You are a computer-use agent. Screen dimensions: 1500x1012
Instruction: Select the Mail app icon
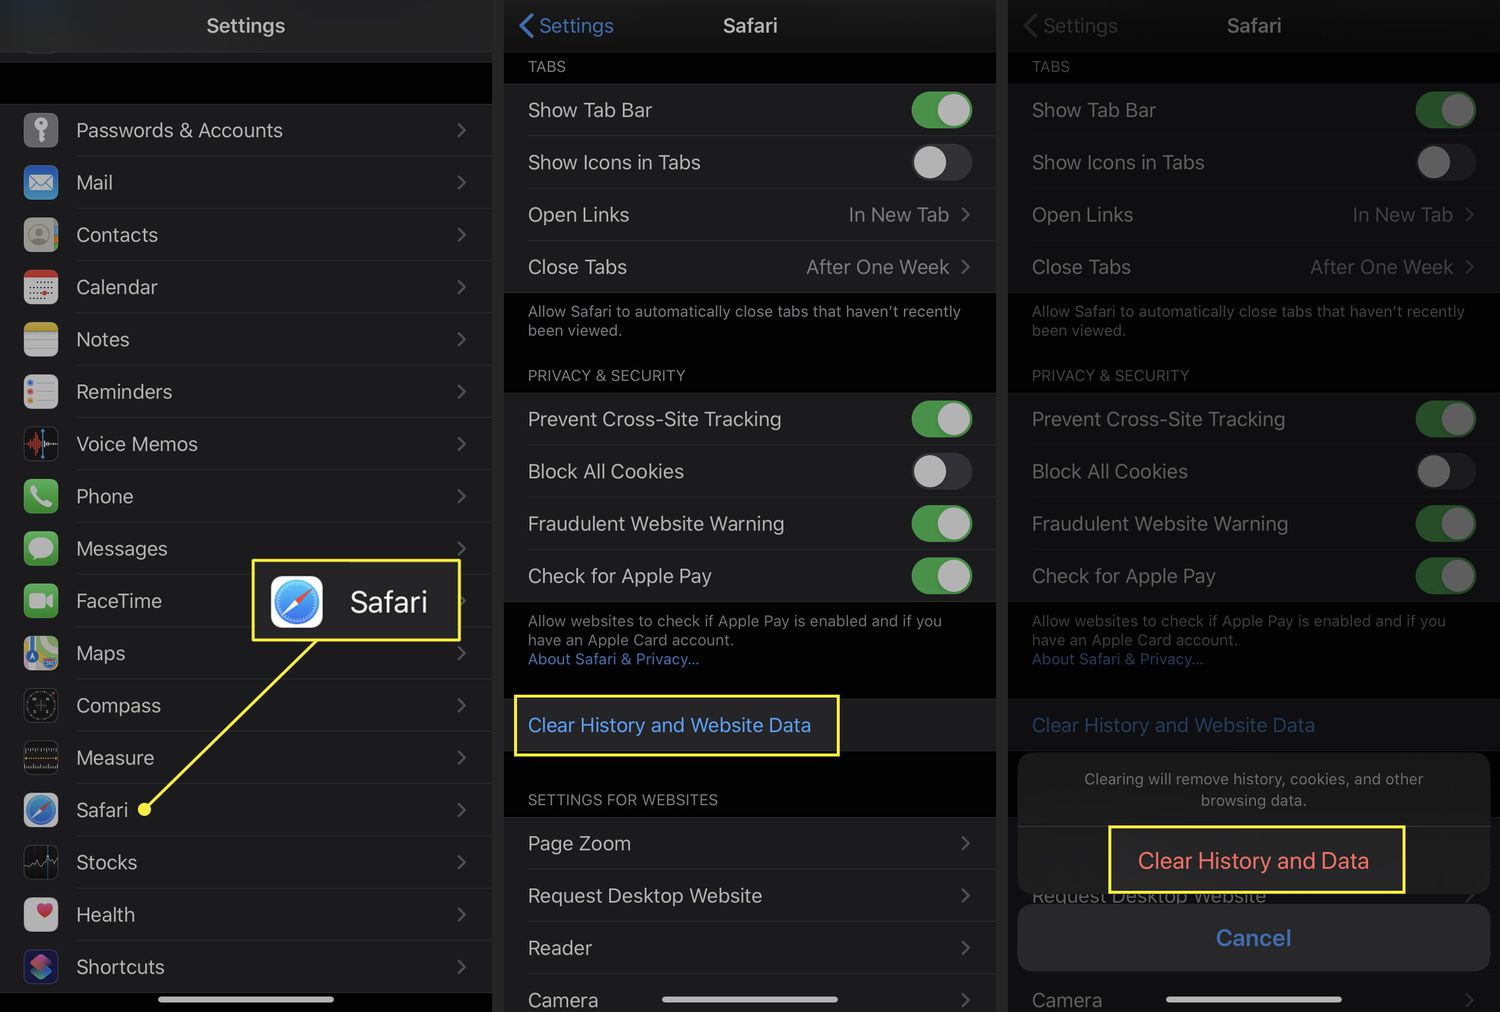click(40, 182)
